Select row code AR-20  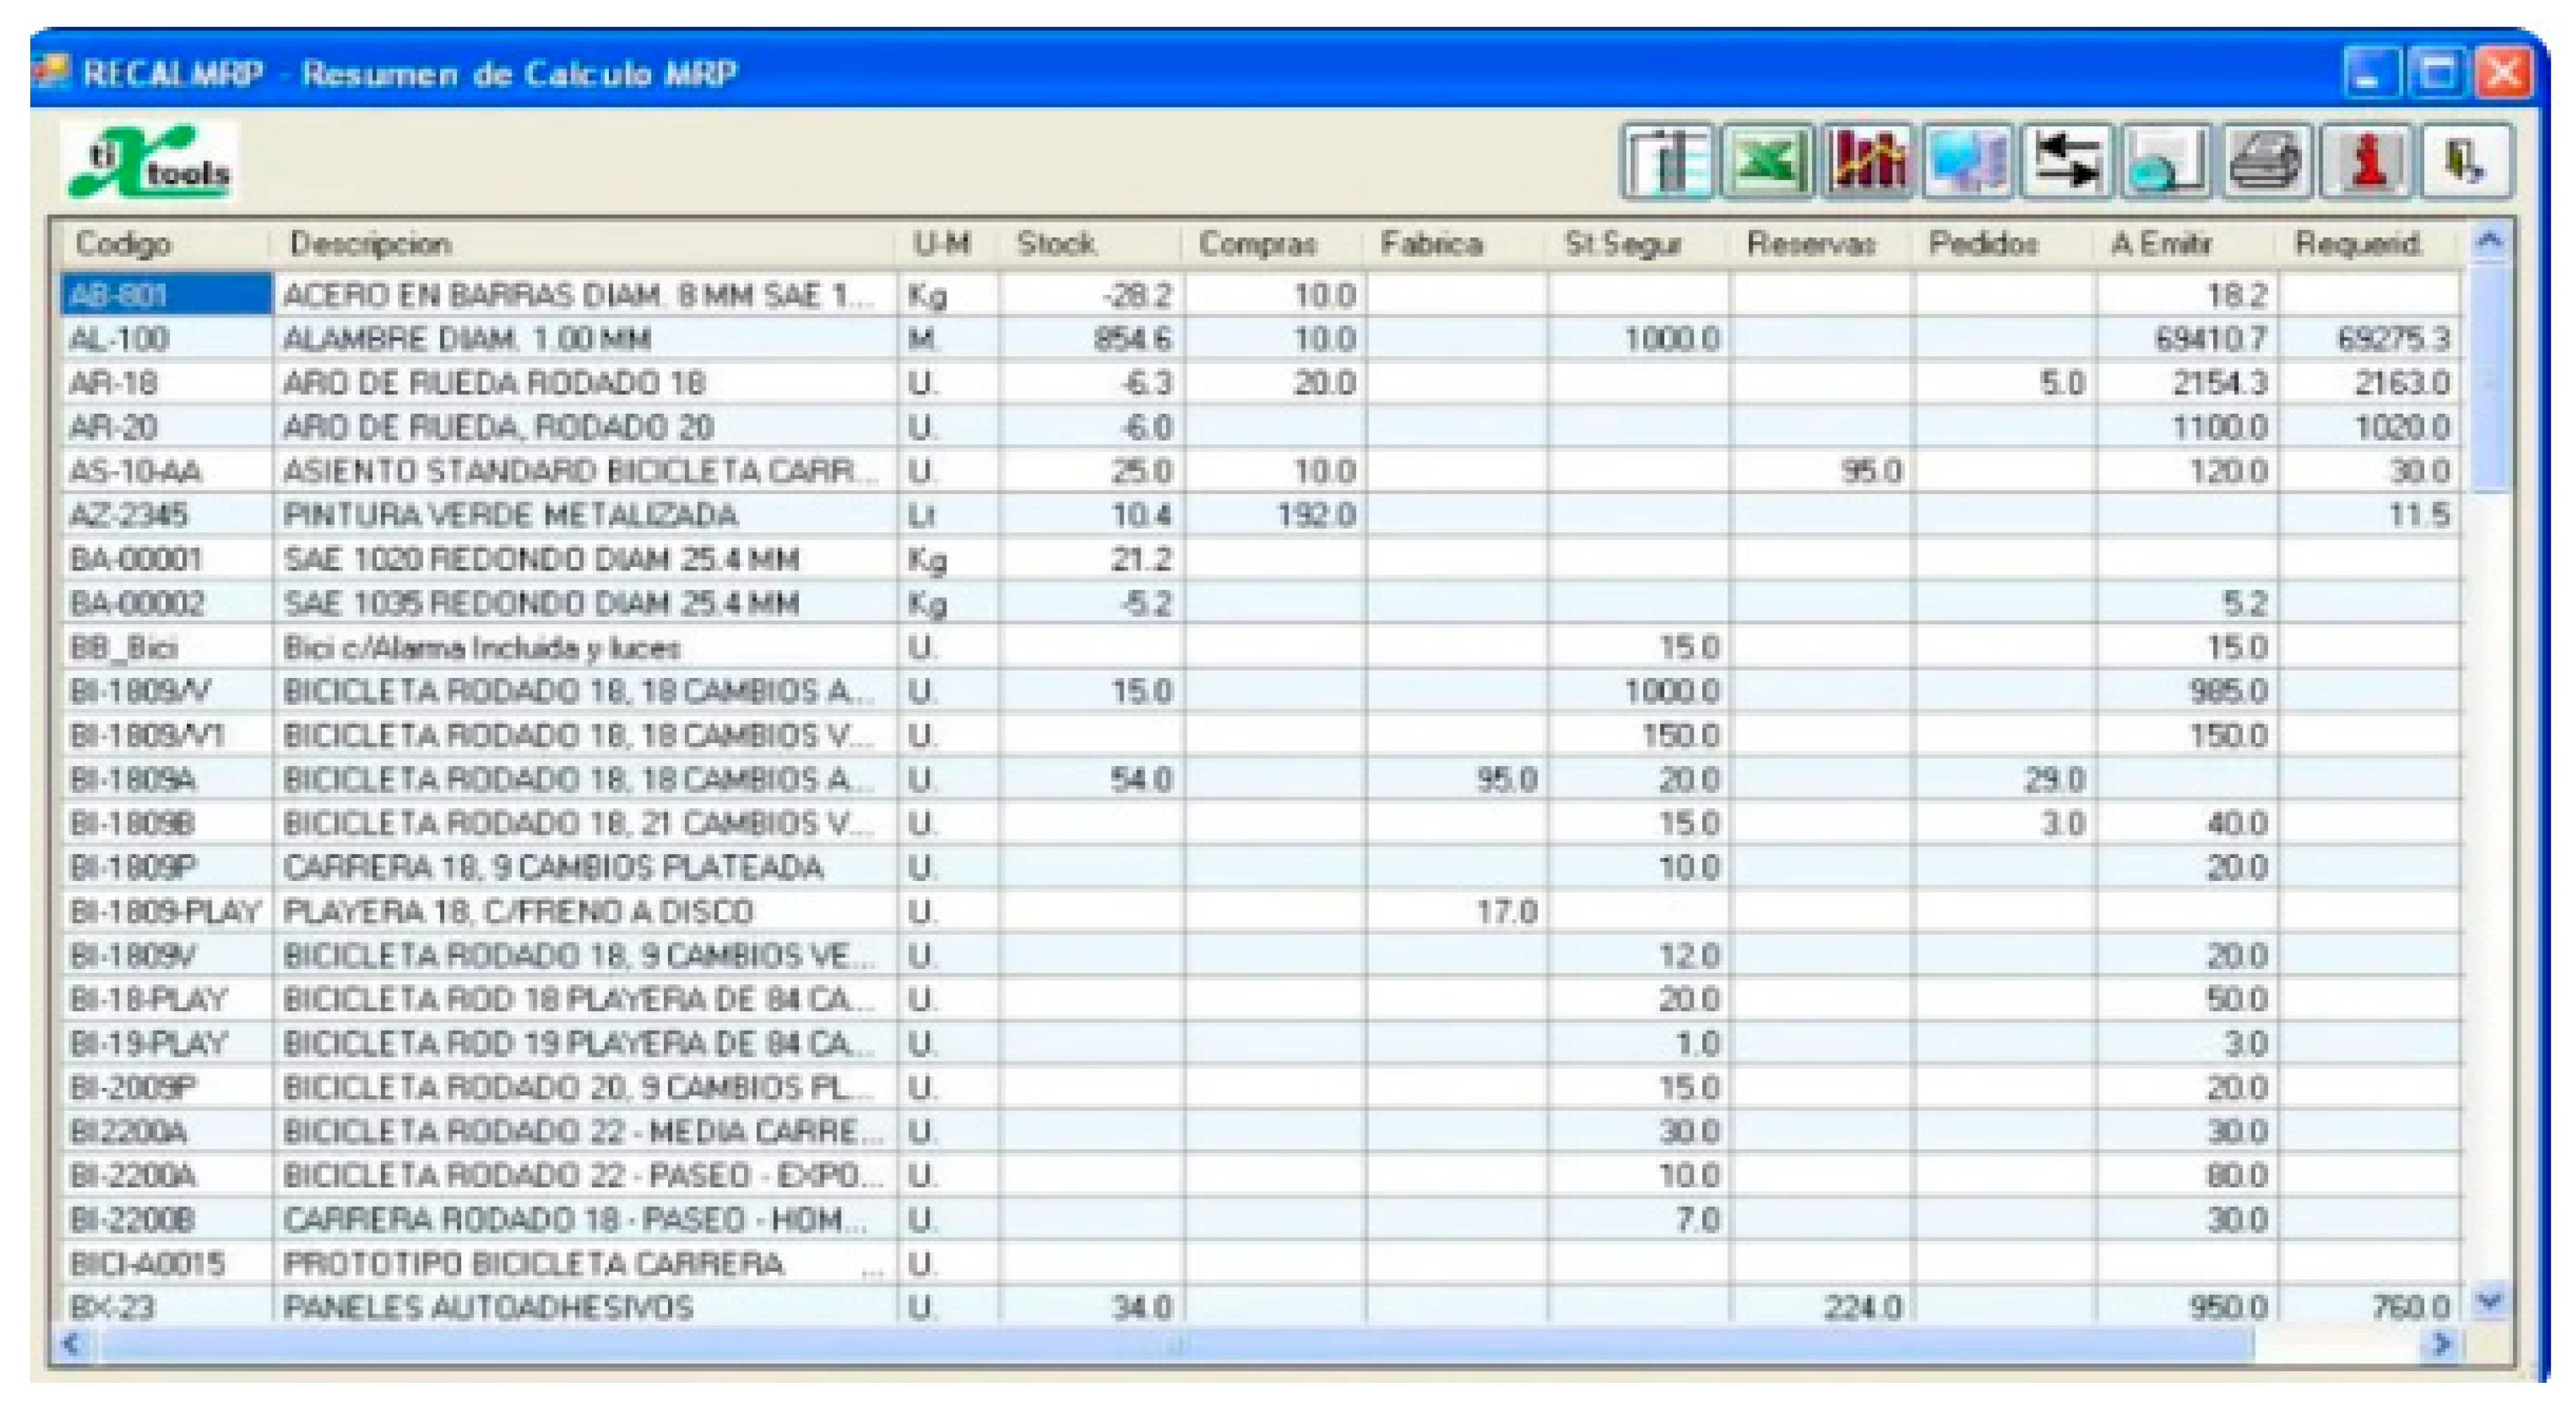167,427
